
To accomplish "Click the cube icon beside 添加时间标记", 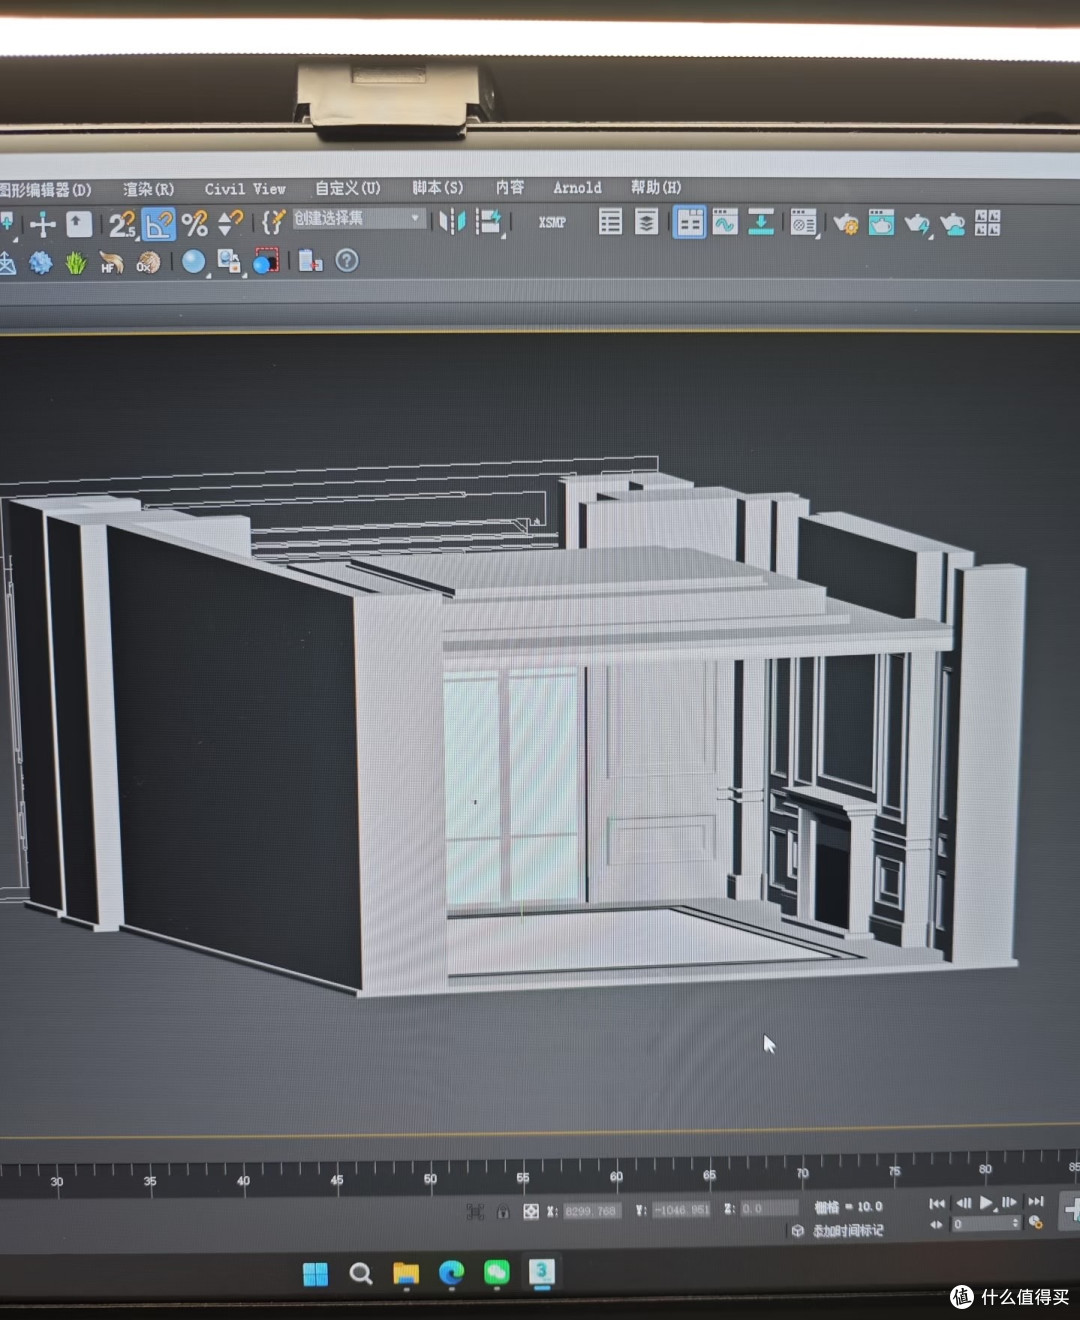I will [x=797, y=1231].
